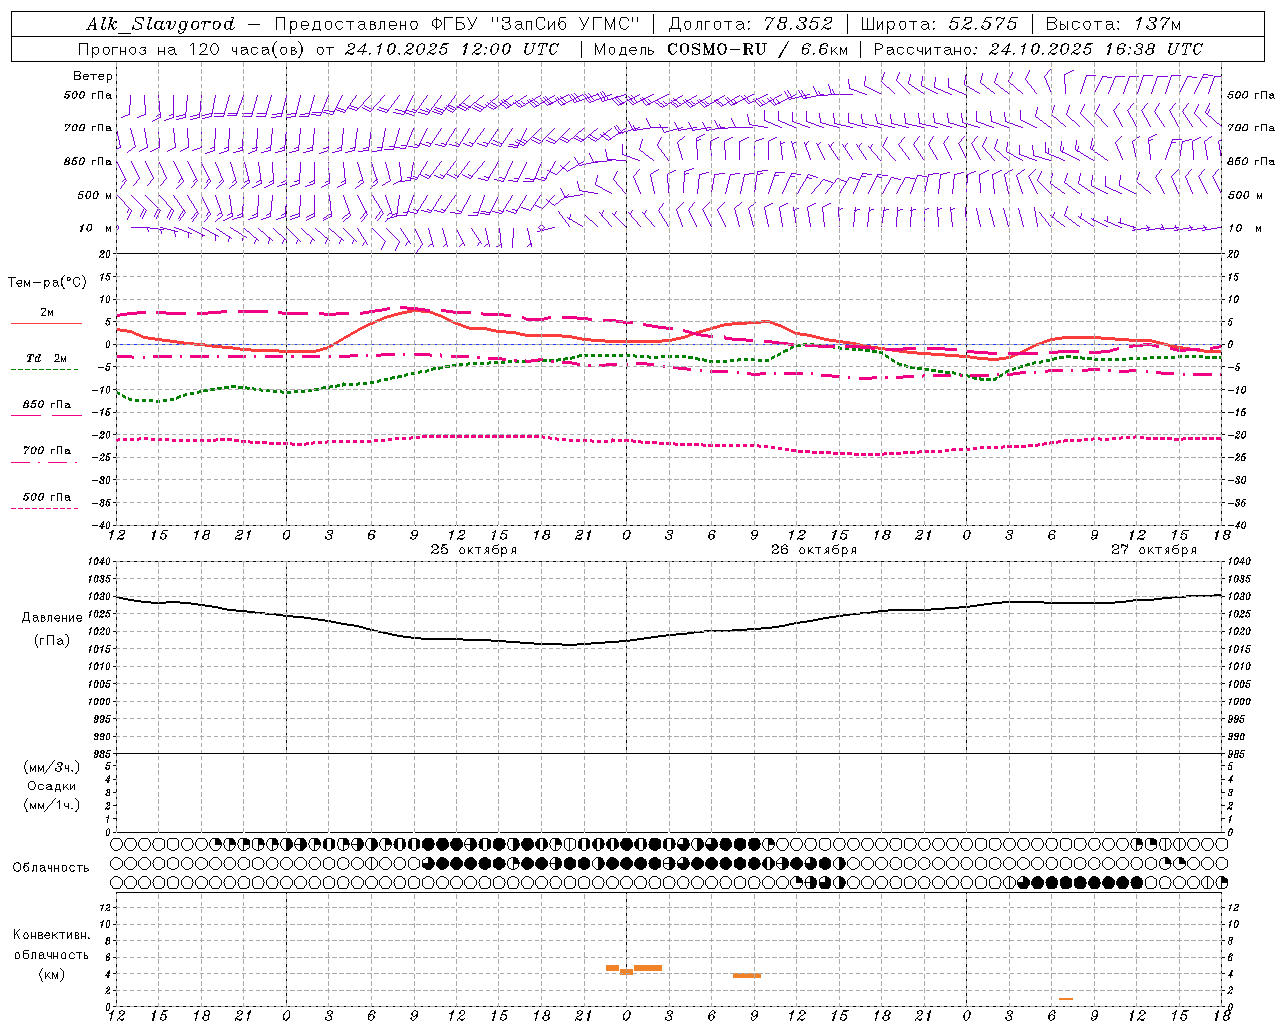Click the (гПа) unit label under Давление

click(x=52, y=641)
